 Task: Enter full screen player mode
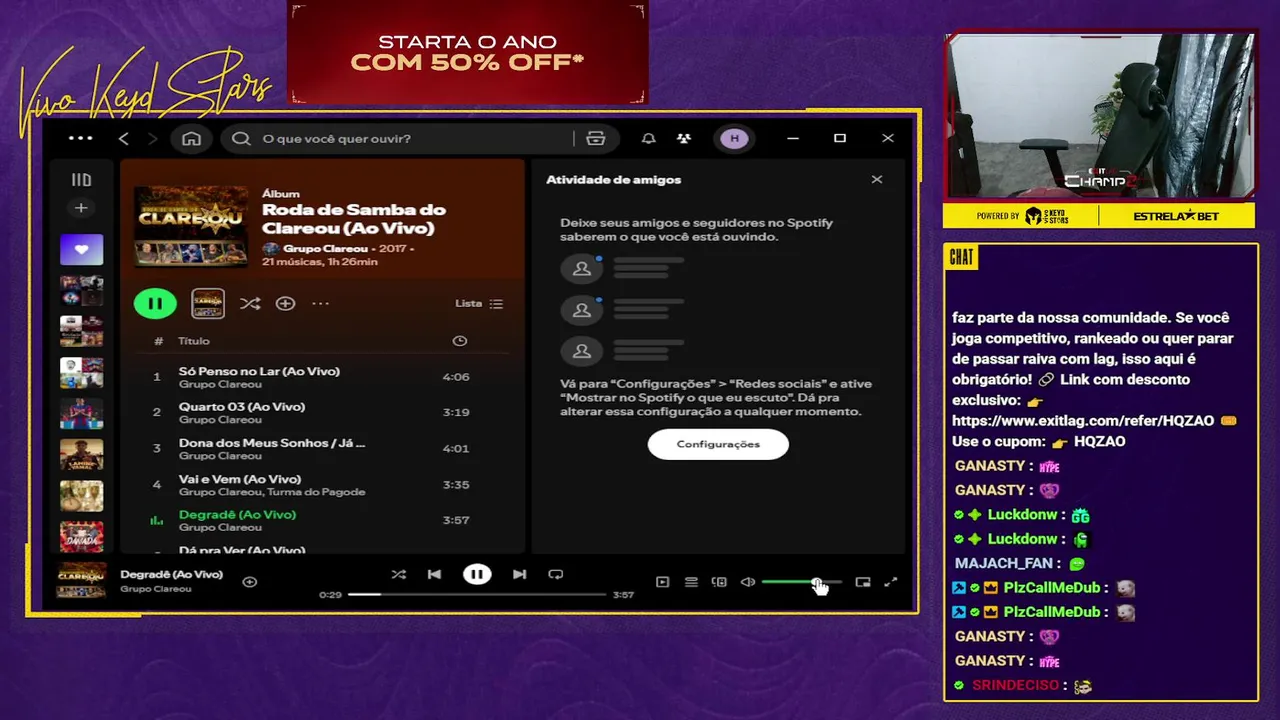[891, 582]
